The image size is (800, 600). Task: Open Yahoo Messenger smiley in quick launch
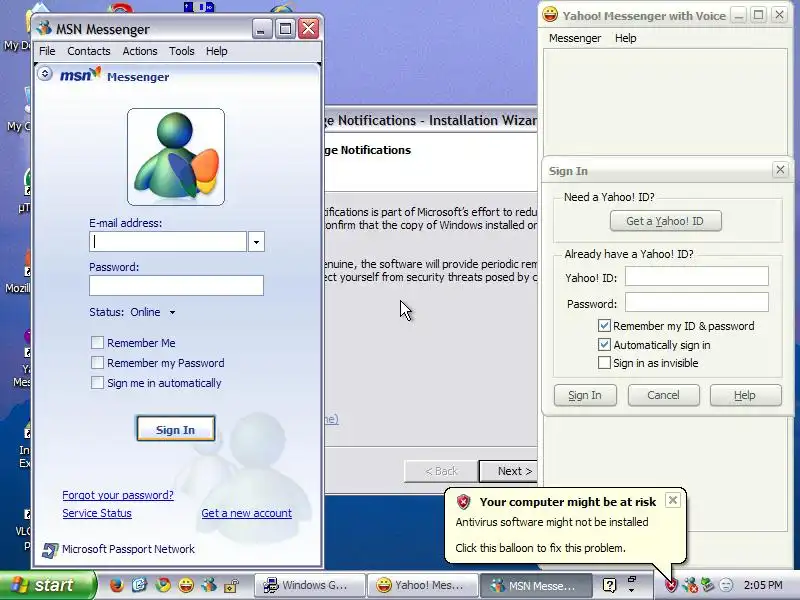(x=186, y=585)
